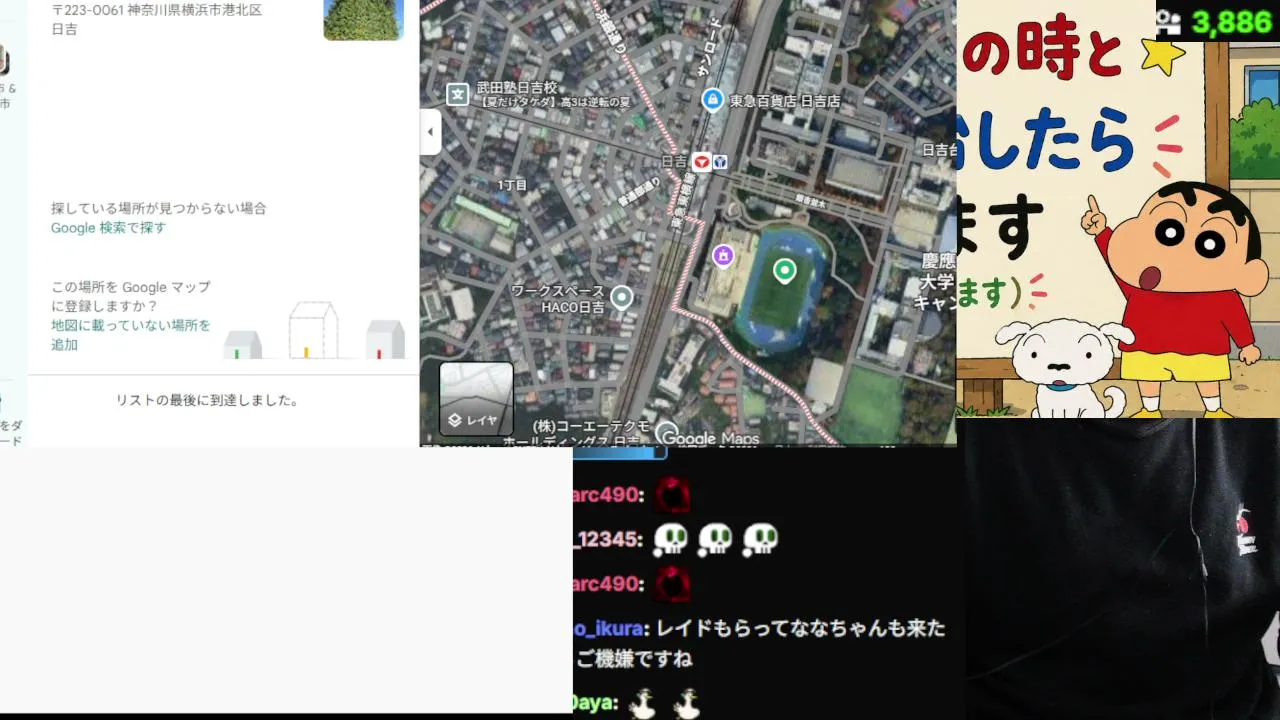Select the 武田塾日吉校 school marker icon
Image resolution: width=1280 pixels, height=720 pixels.
click(457, 94)
